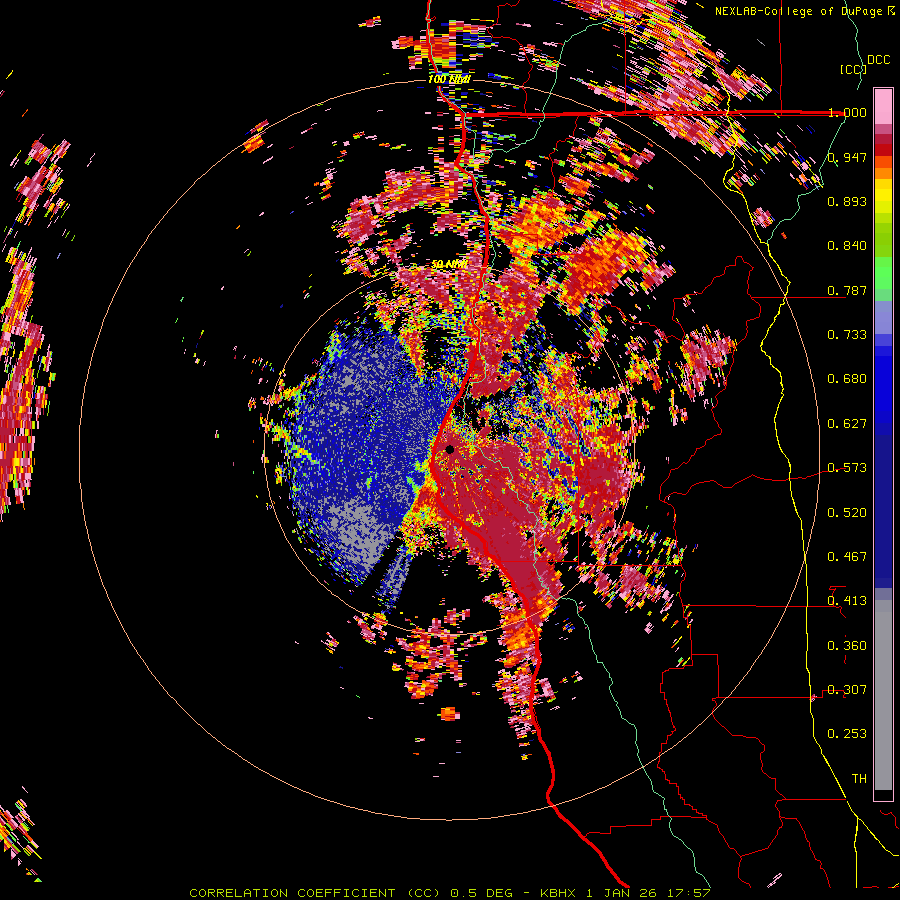Image resolution: width=900 pixels, height=900 pixels.
Task: Pick the light pink color bar segment
Action: pyautogui.click(x=883, y=107)
